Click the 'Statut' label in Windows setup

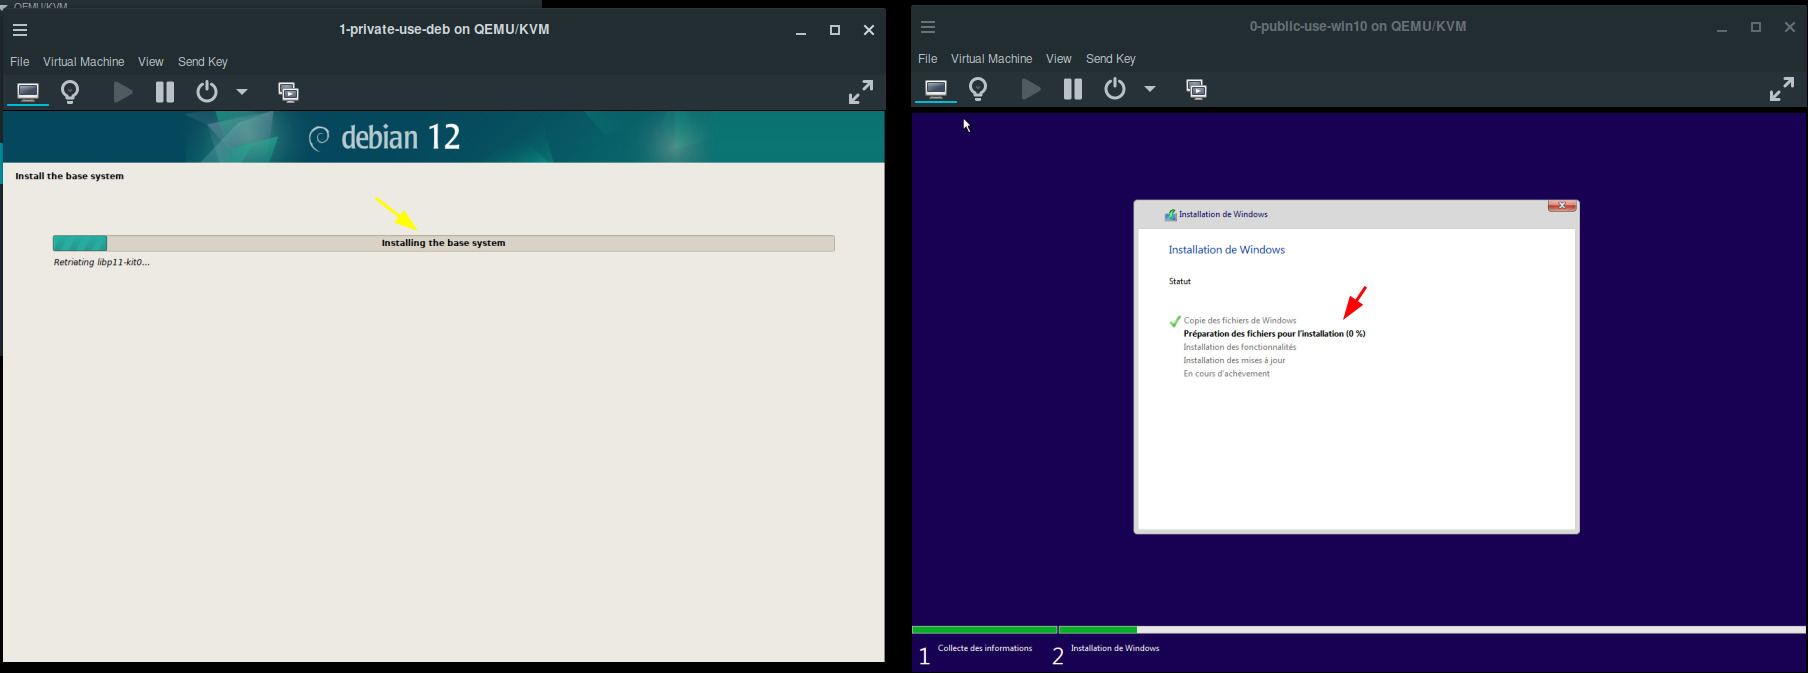1180,282
